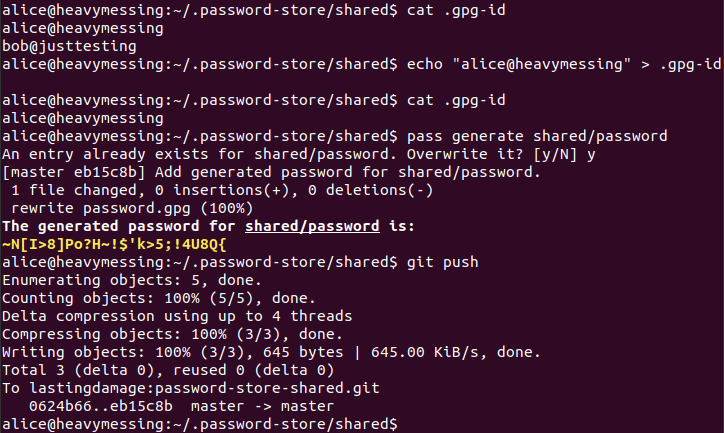724x433 pixels.
Task: Click the rewrite password.gpg (100%) line
Action: pos(132,208)
